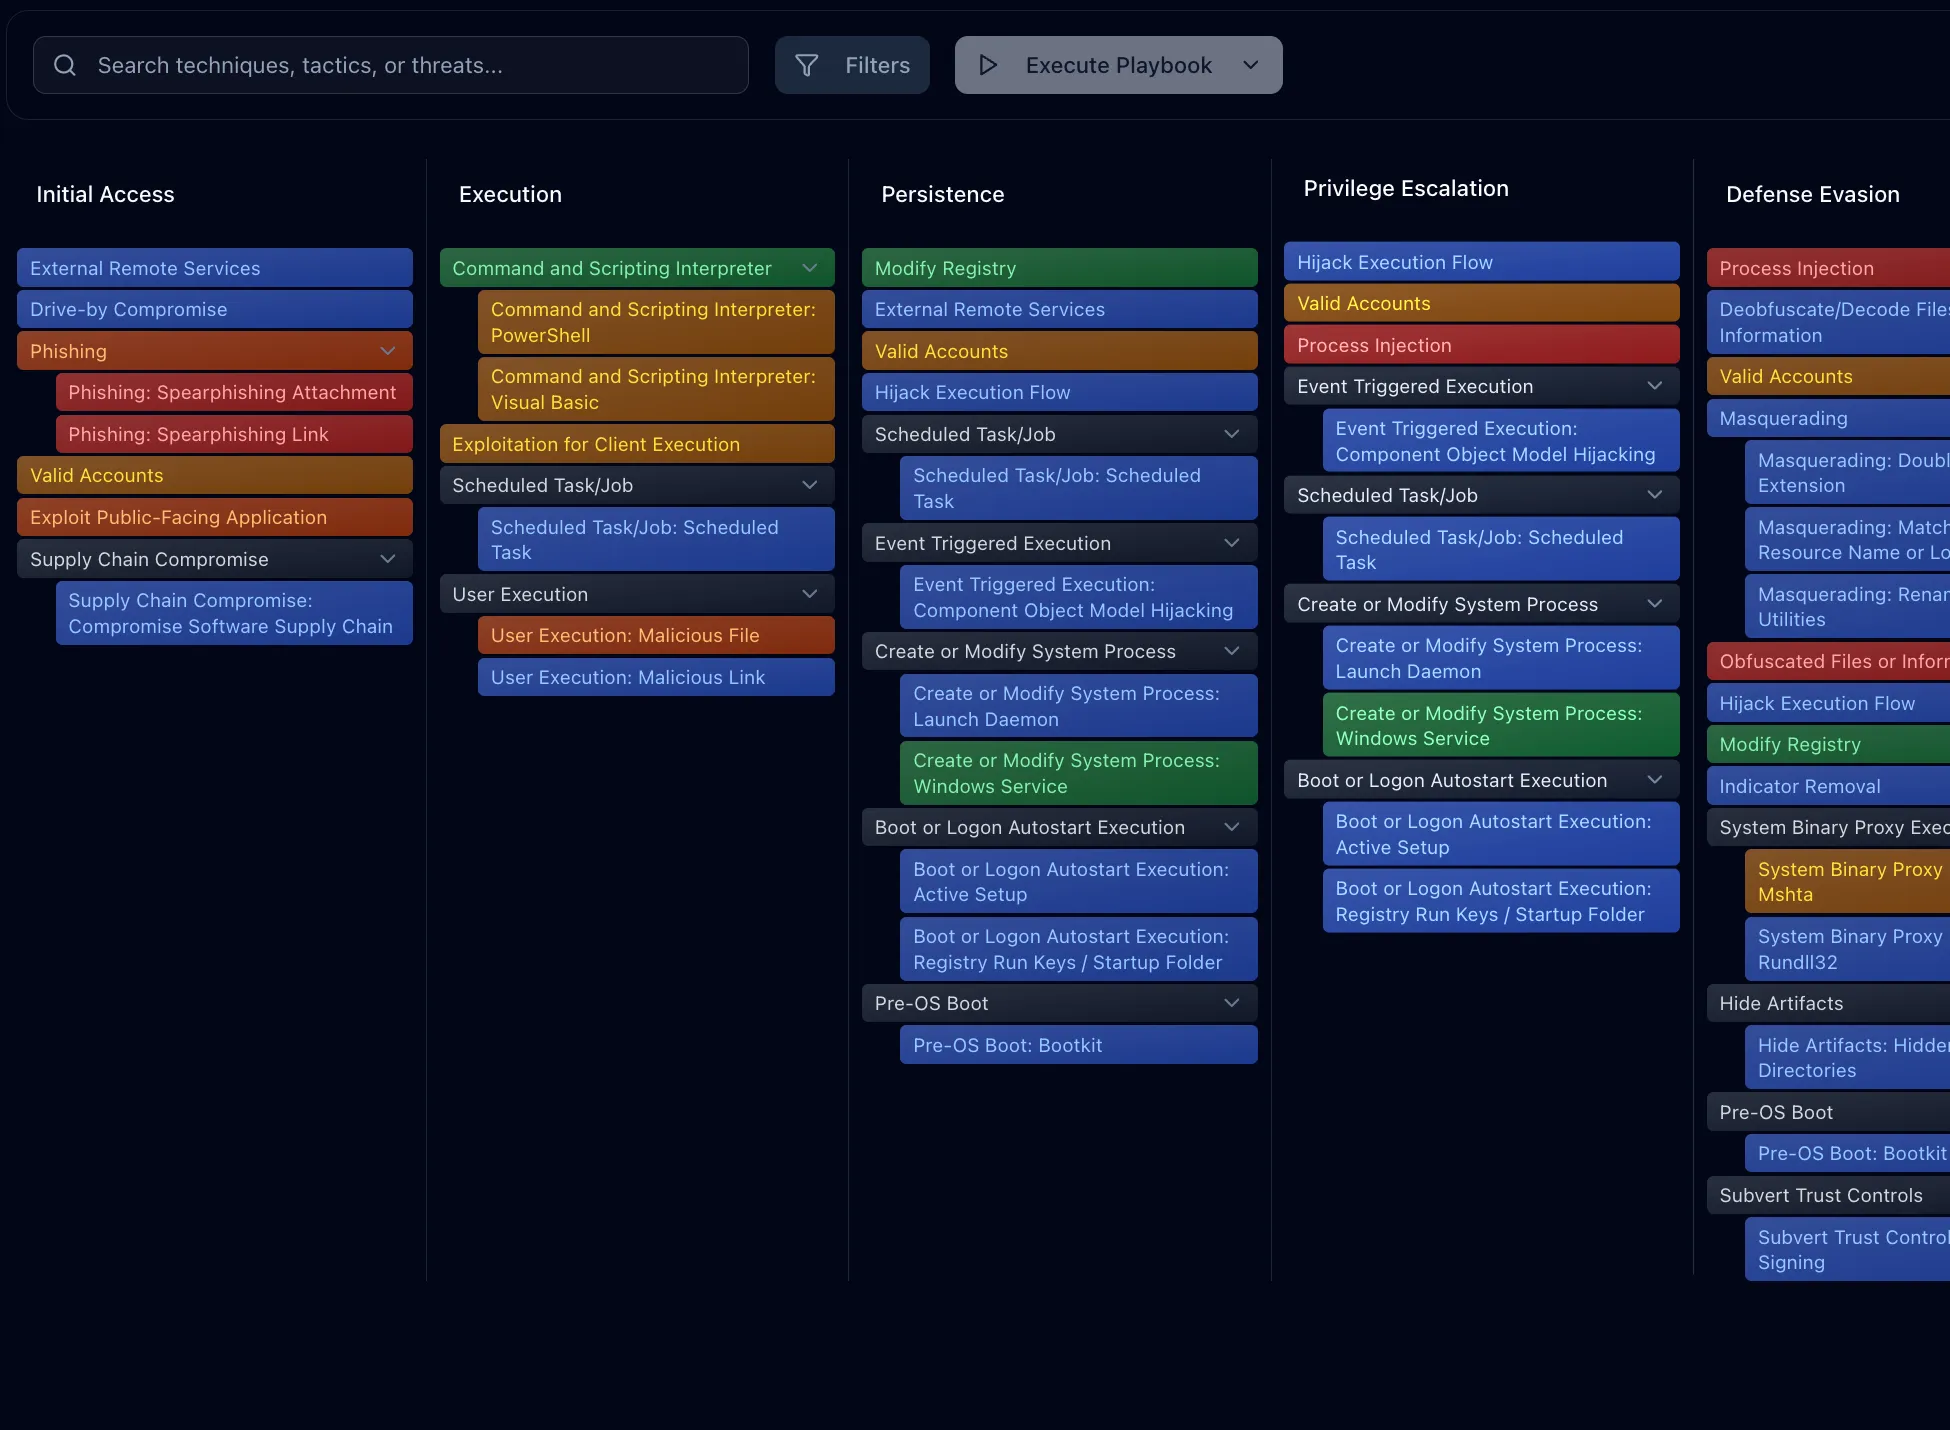The height and width of the screenshot is (1430, 1950).
Task: Click the Filters funnel icon
Action: pos(807,66)
